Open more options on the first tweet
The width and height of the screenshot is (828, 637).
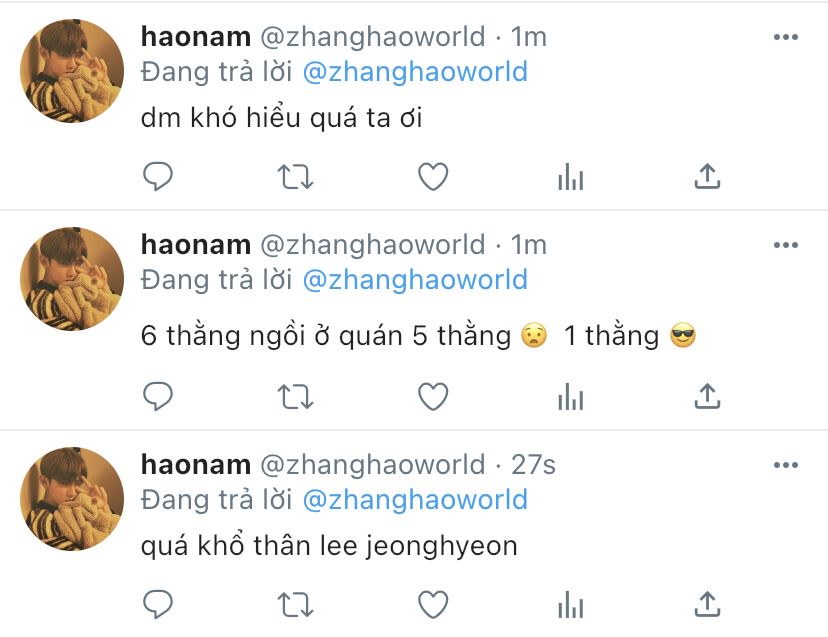point(786,37)
